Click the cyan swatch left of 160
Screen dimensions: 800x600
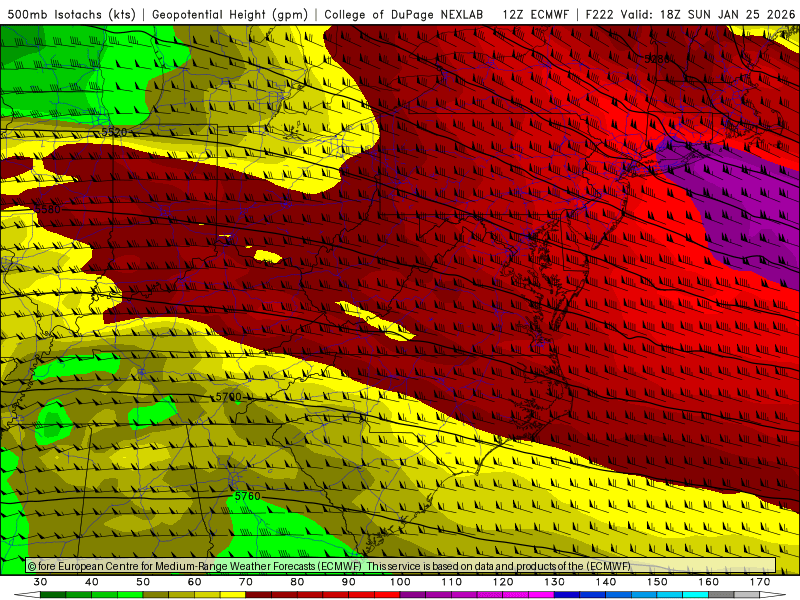tap(695, 595)
